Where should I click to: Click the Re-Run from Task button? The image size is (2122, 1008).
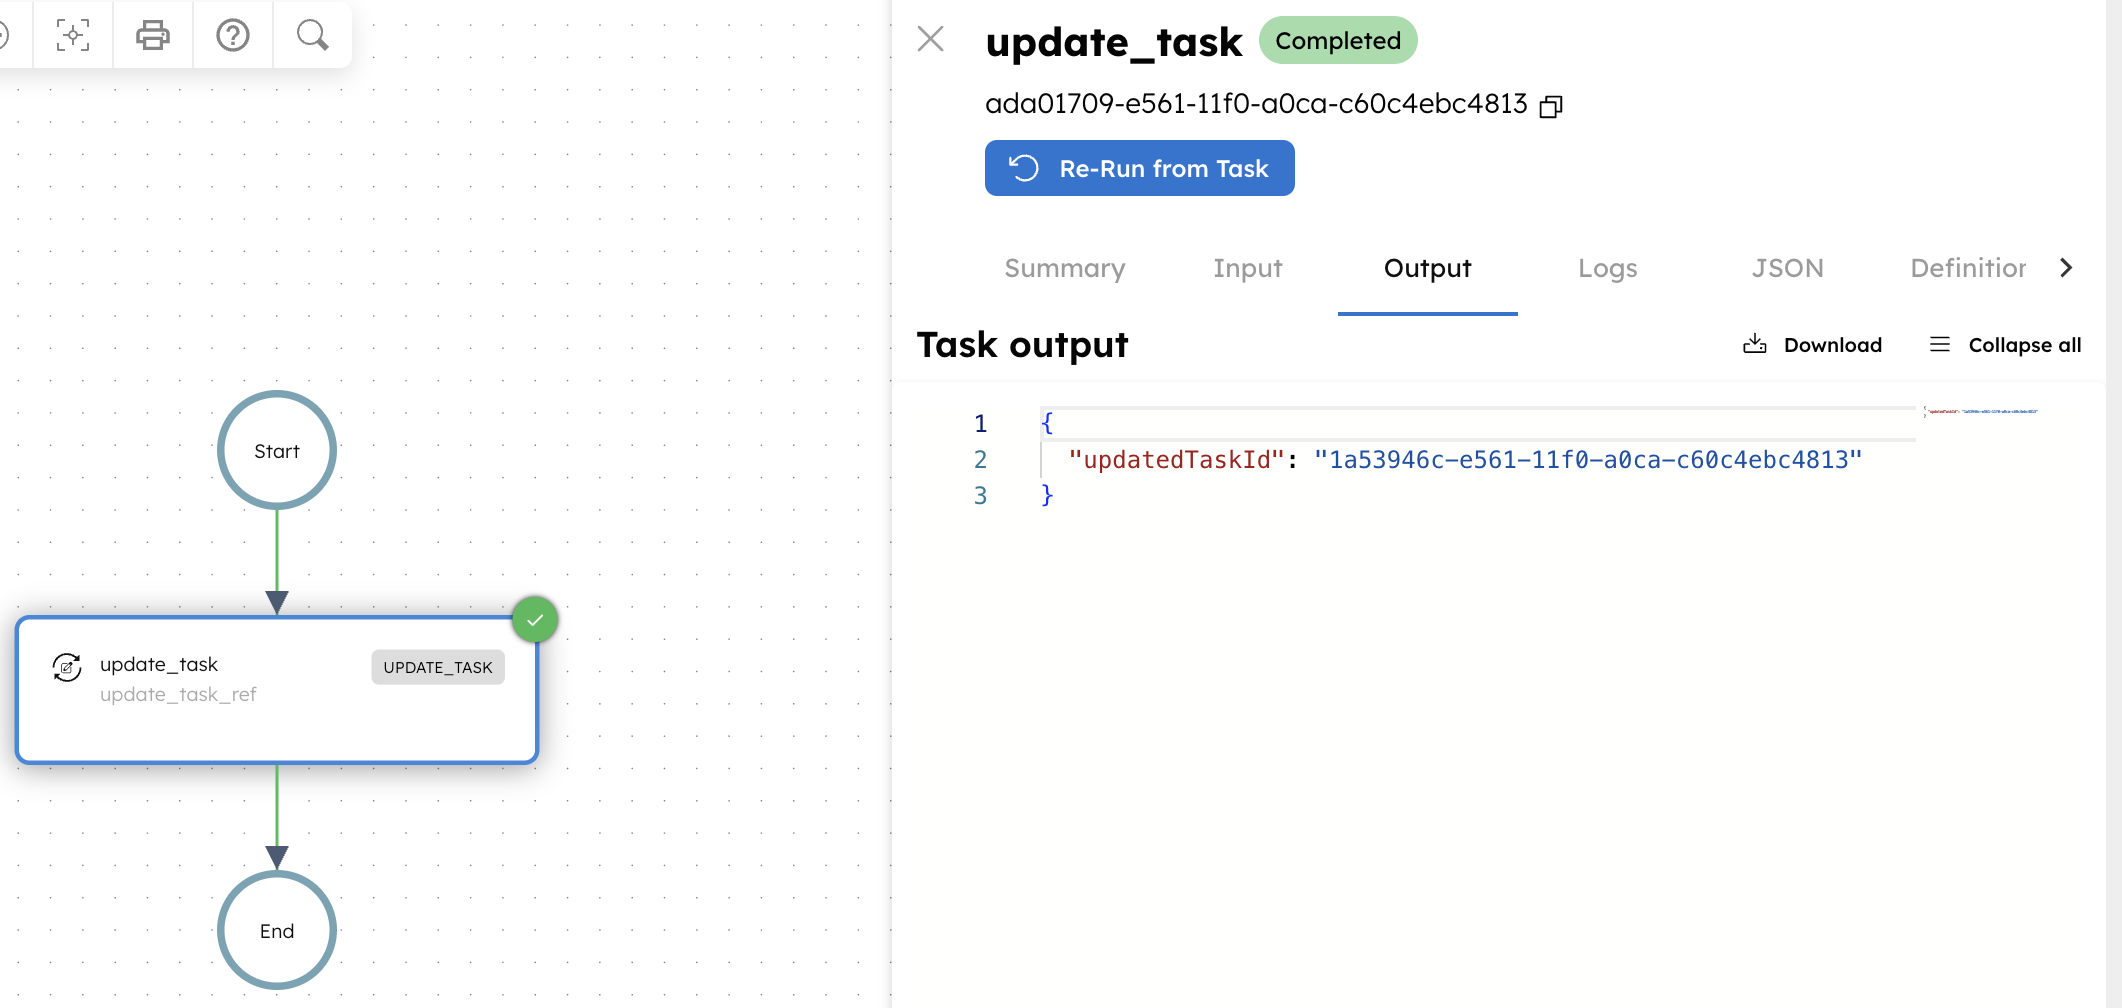1139,168
